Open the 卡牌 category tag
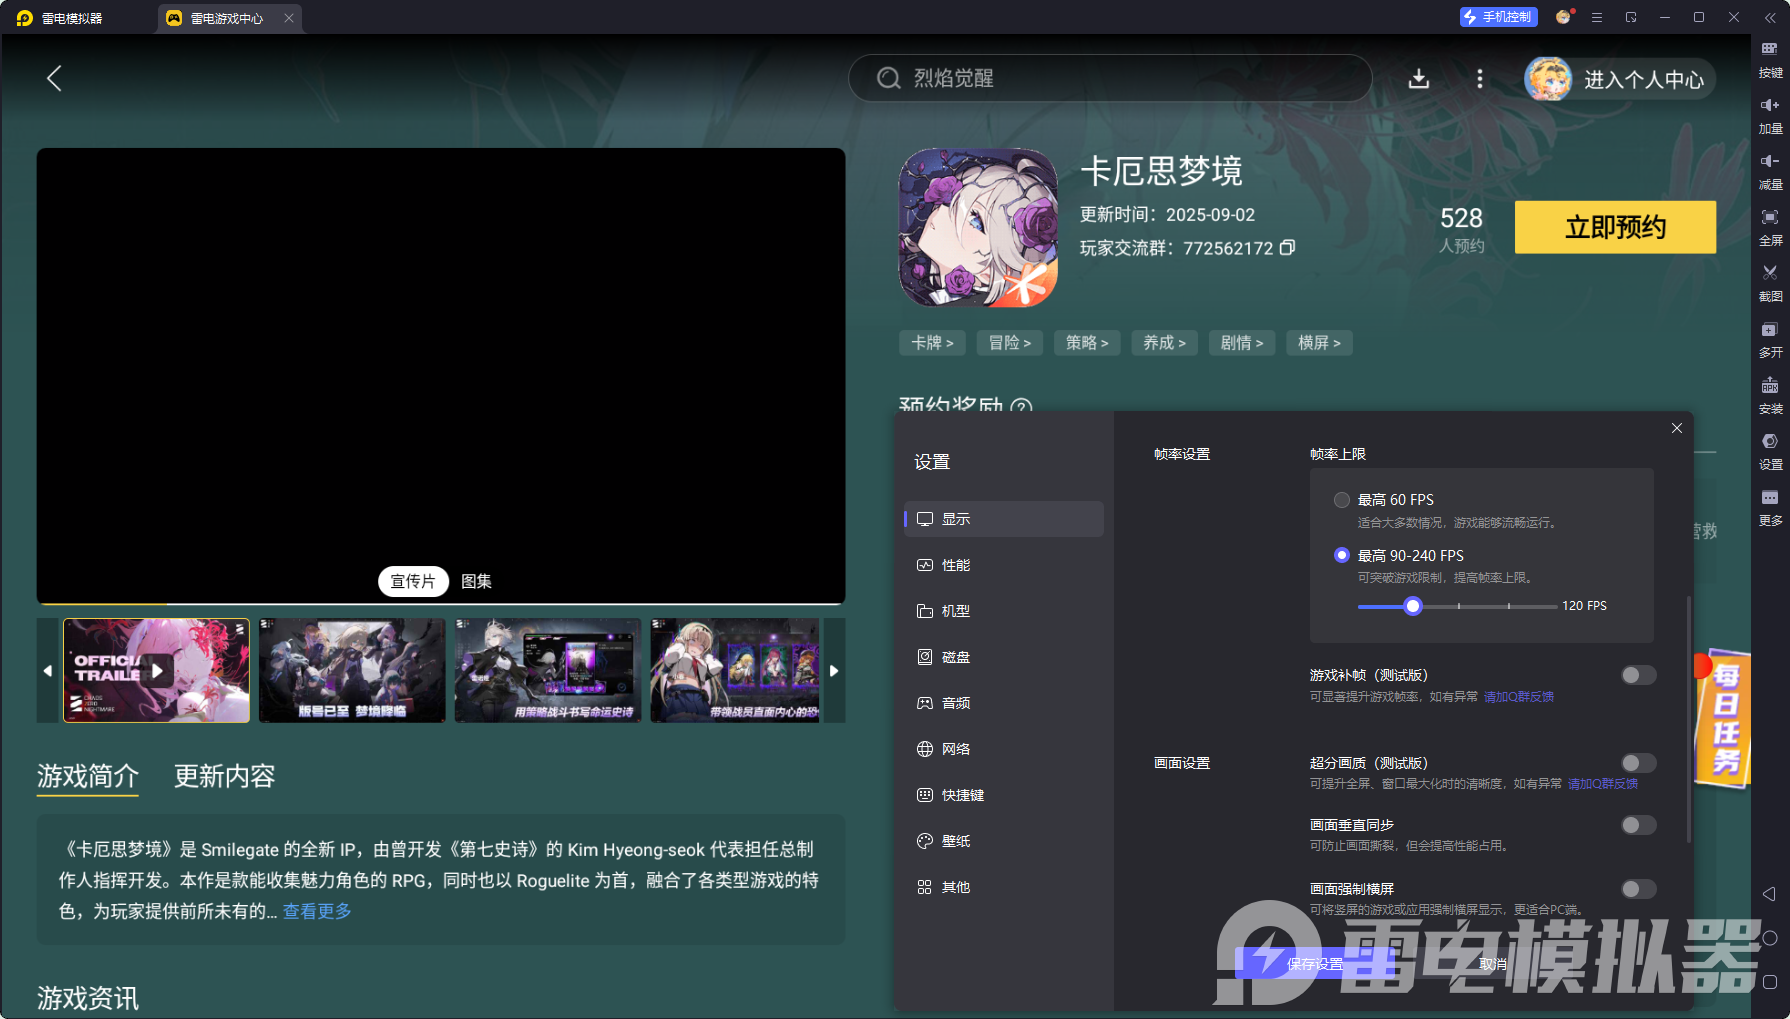 931,342
